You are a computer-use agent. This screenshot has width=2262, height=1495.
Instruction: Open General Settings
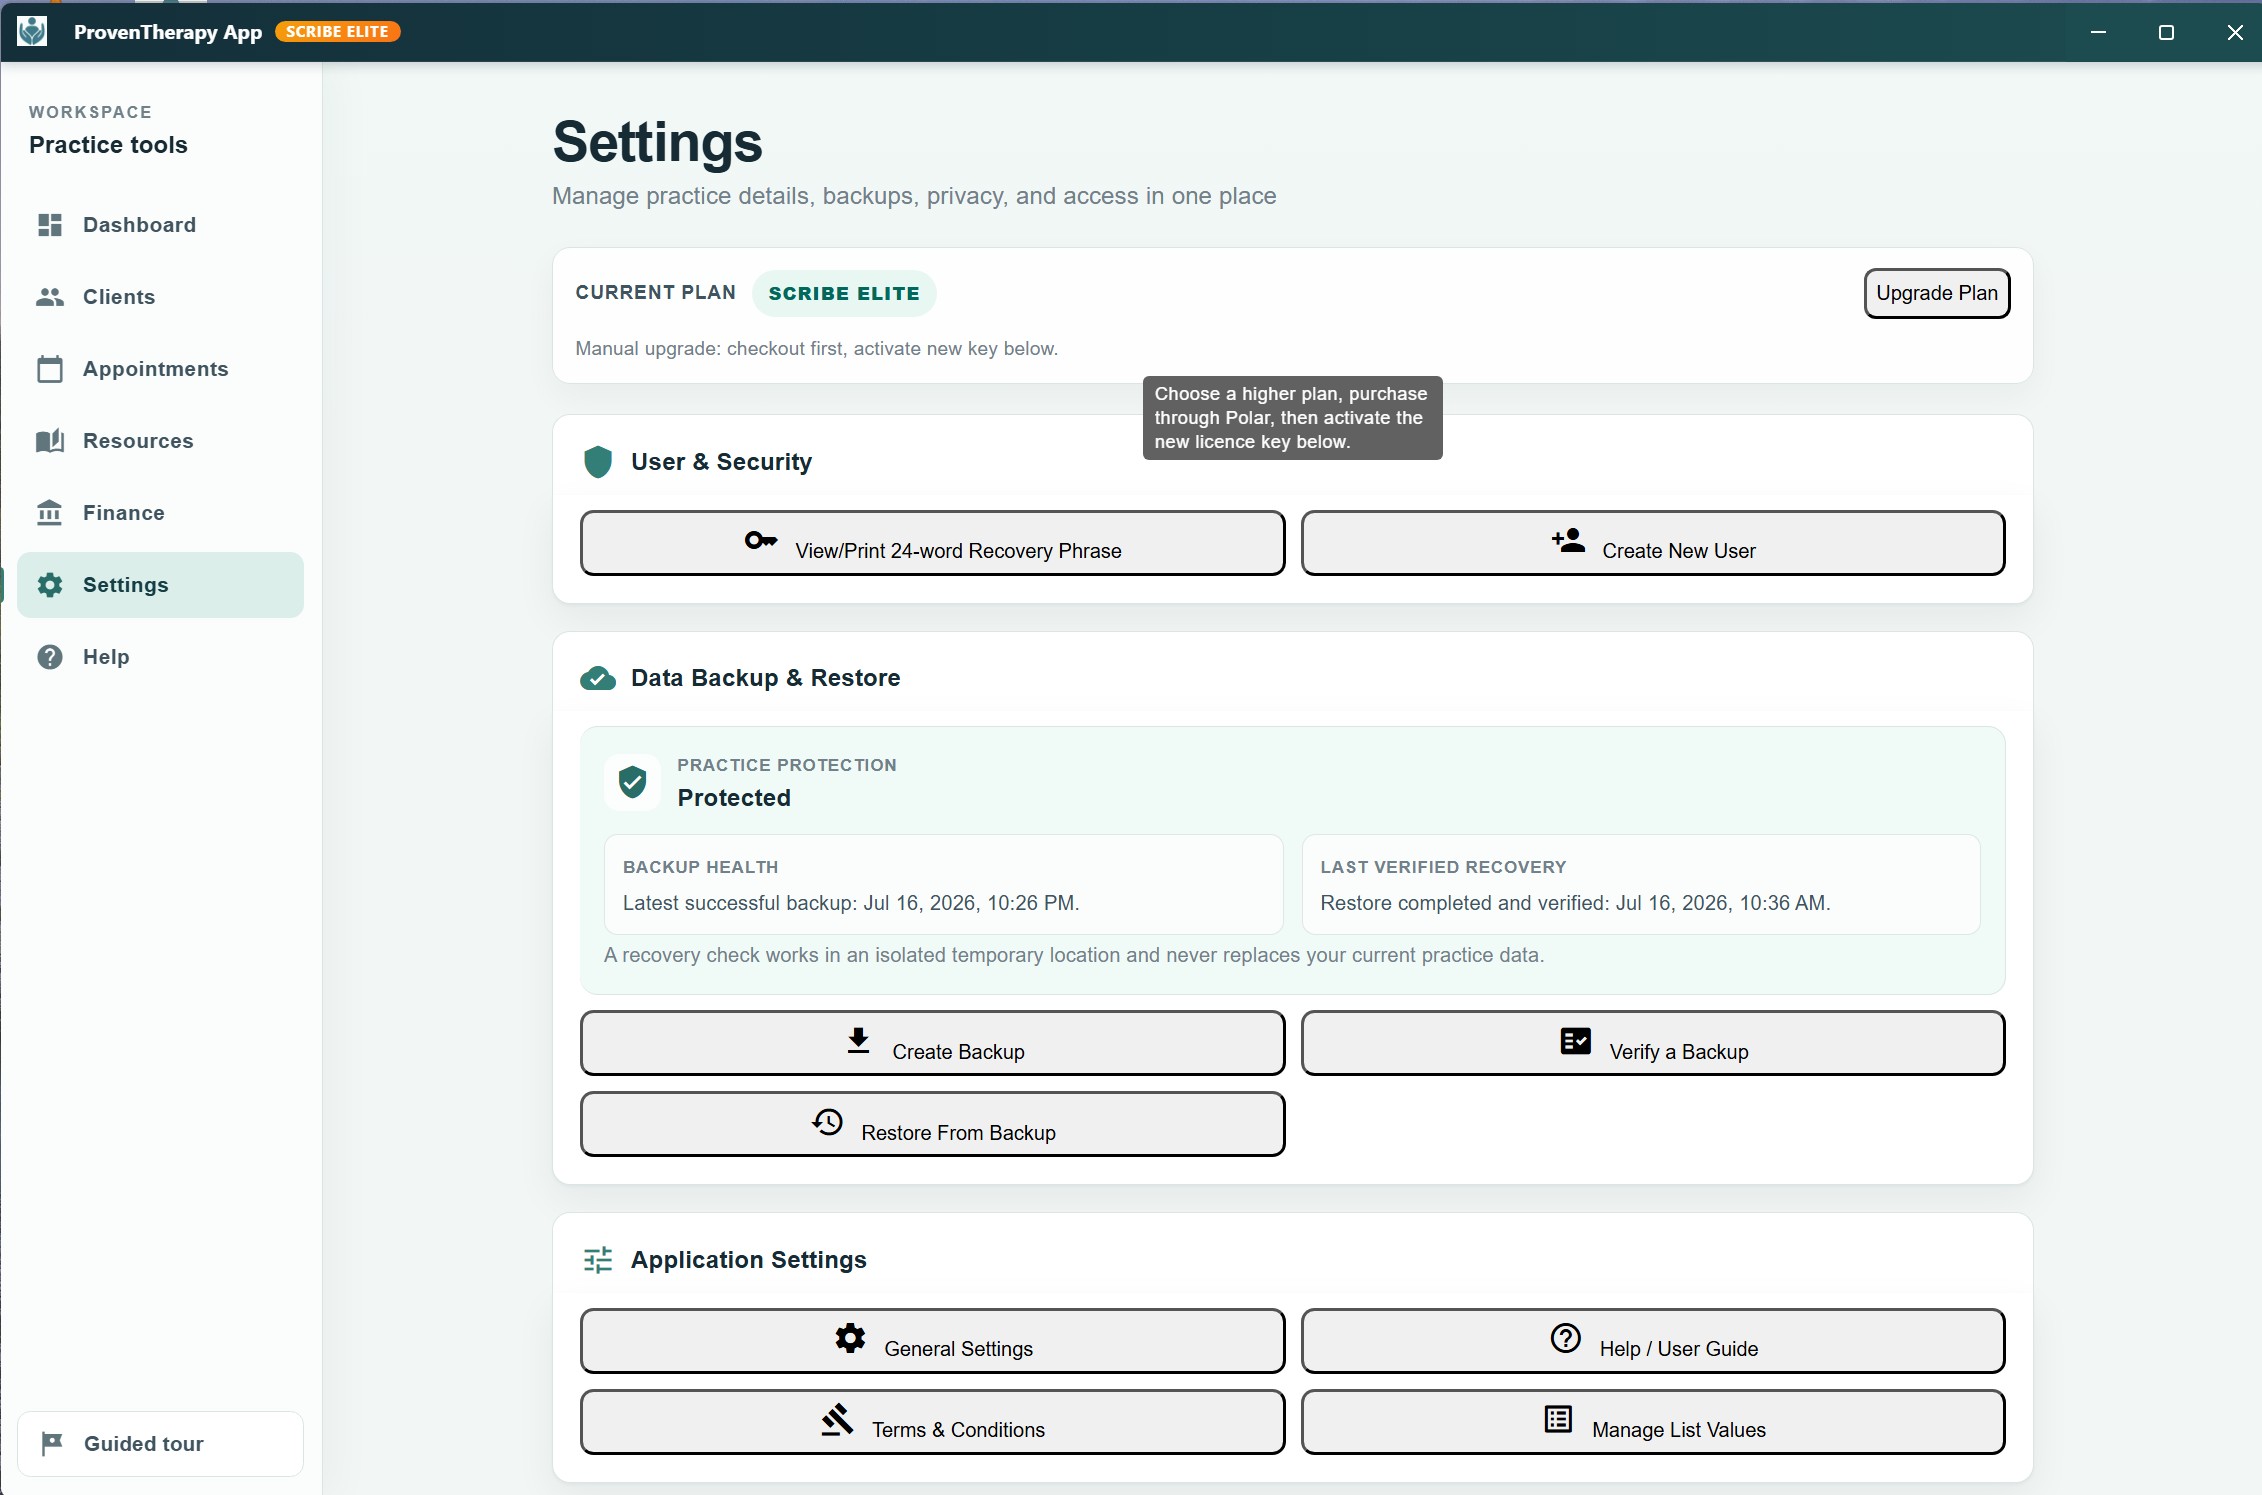click(x=932, y=1341)
